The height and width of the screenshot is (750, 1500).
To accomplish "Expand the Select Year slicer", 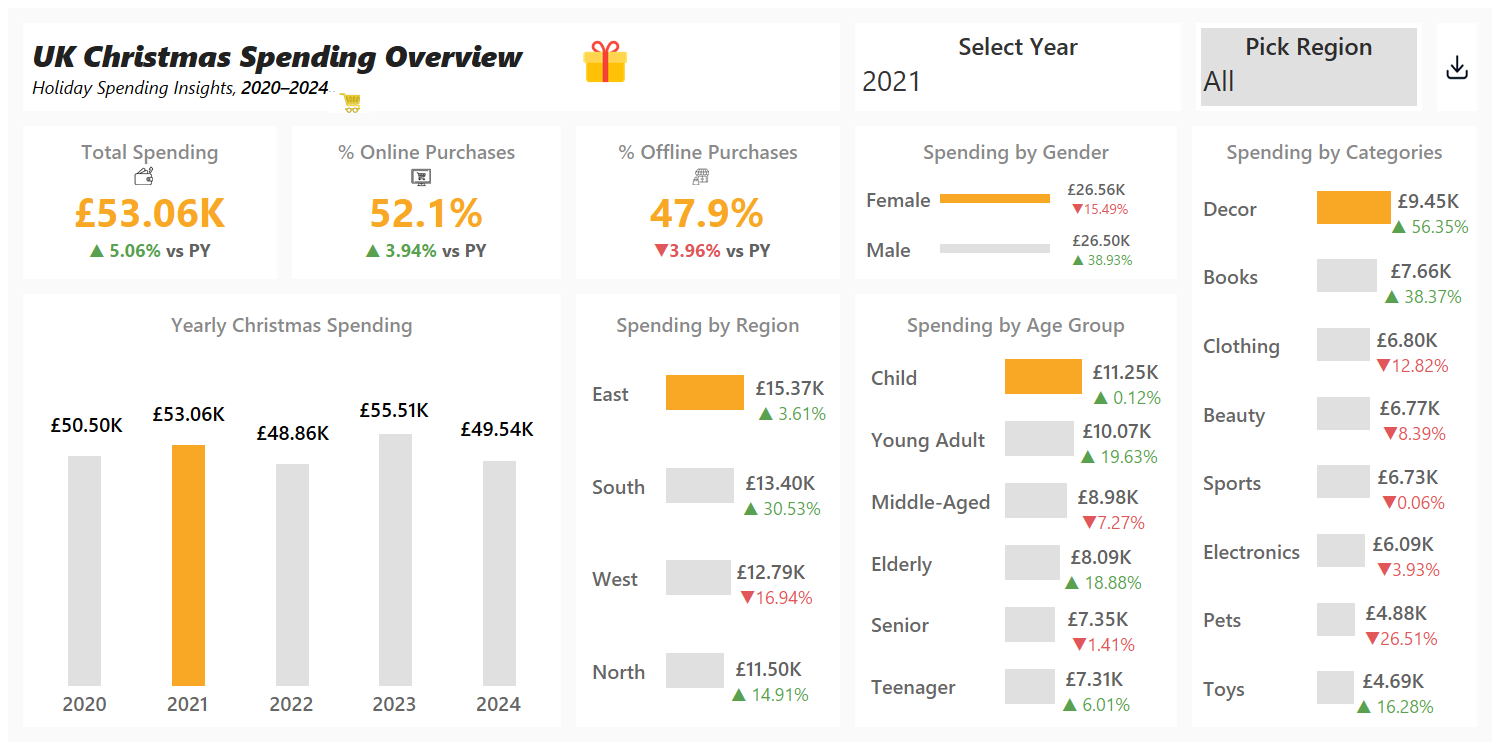I will (x=1017, y=47).
